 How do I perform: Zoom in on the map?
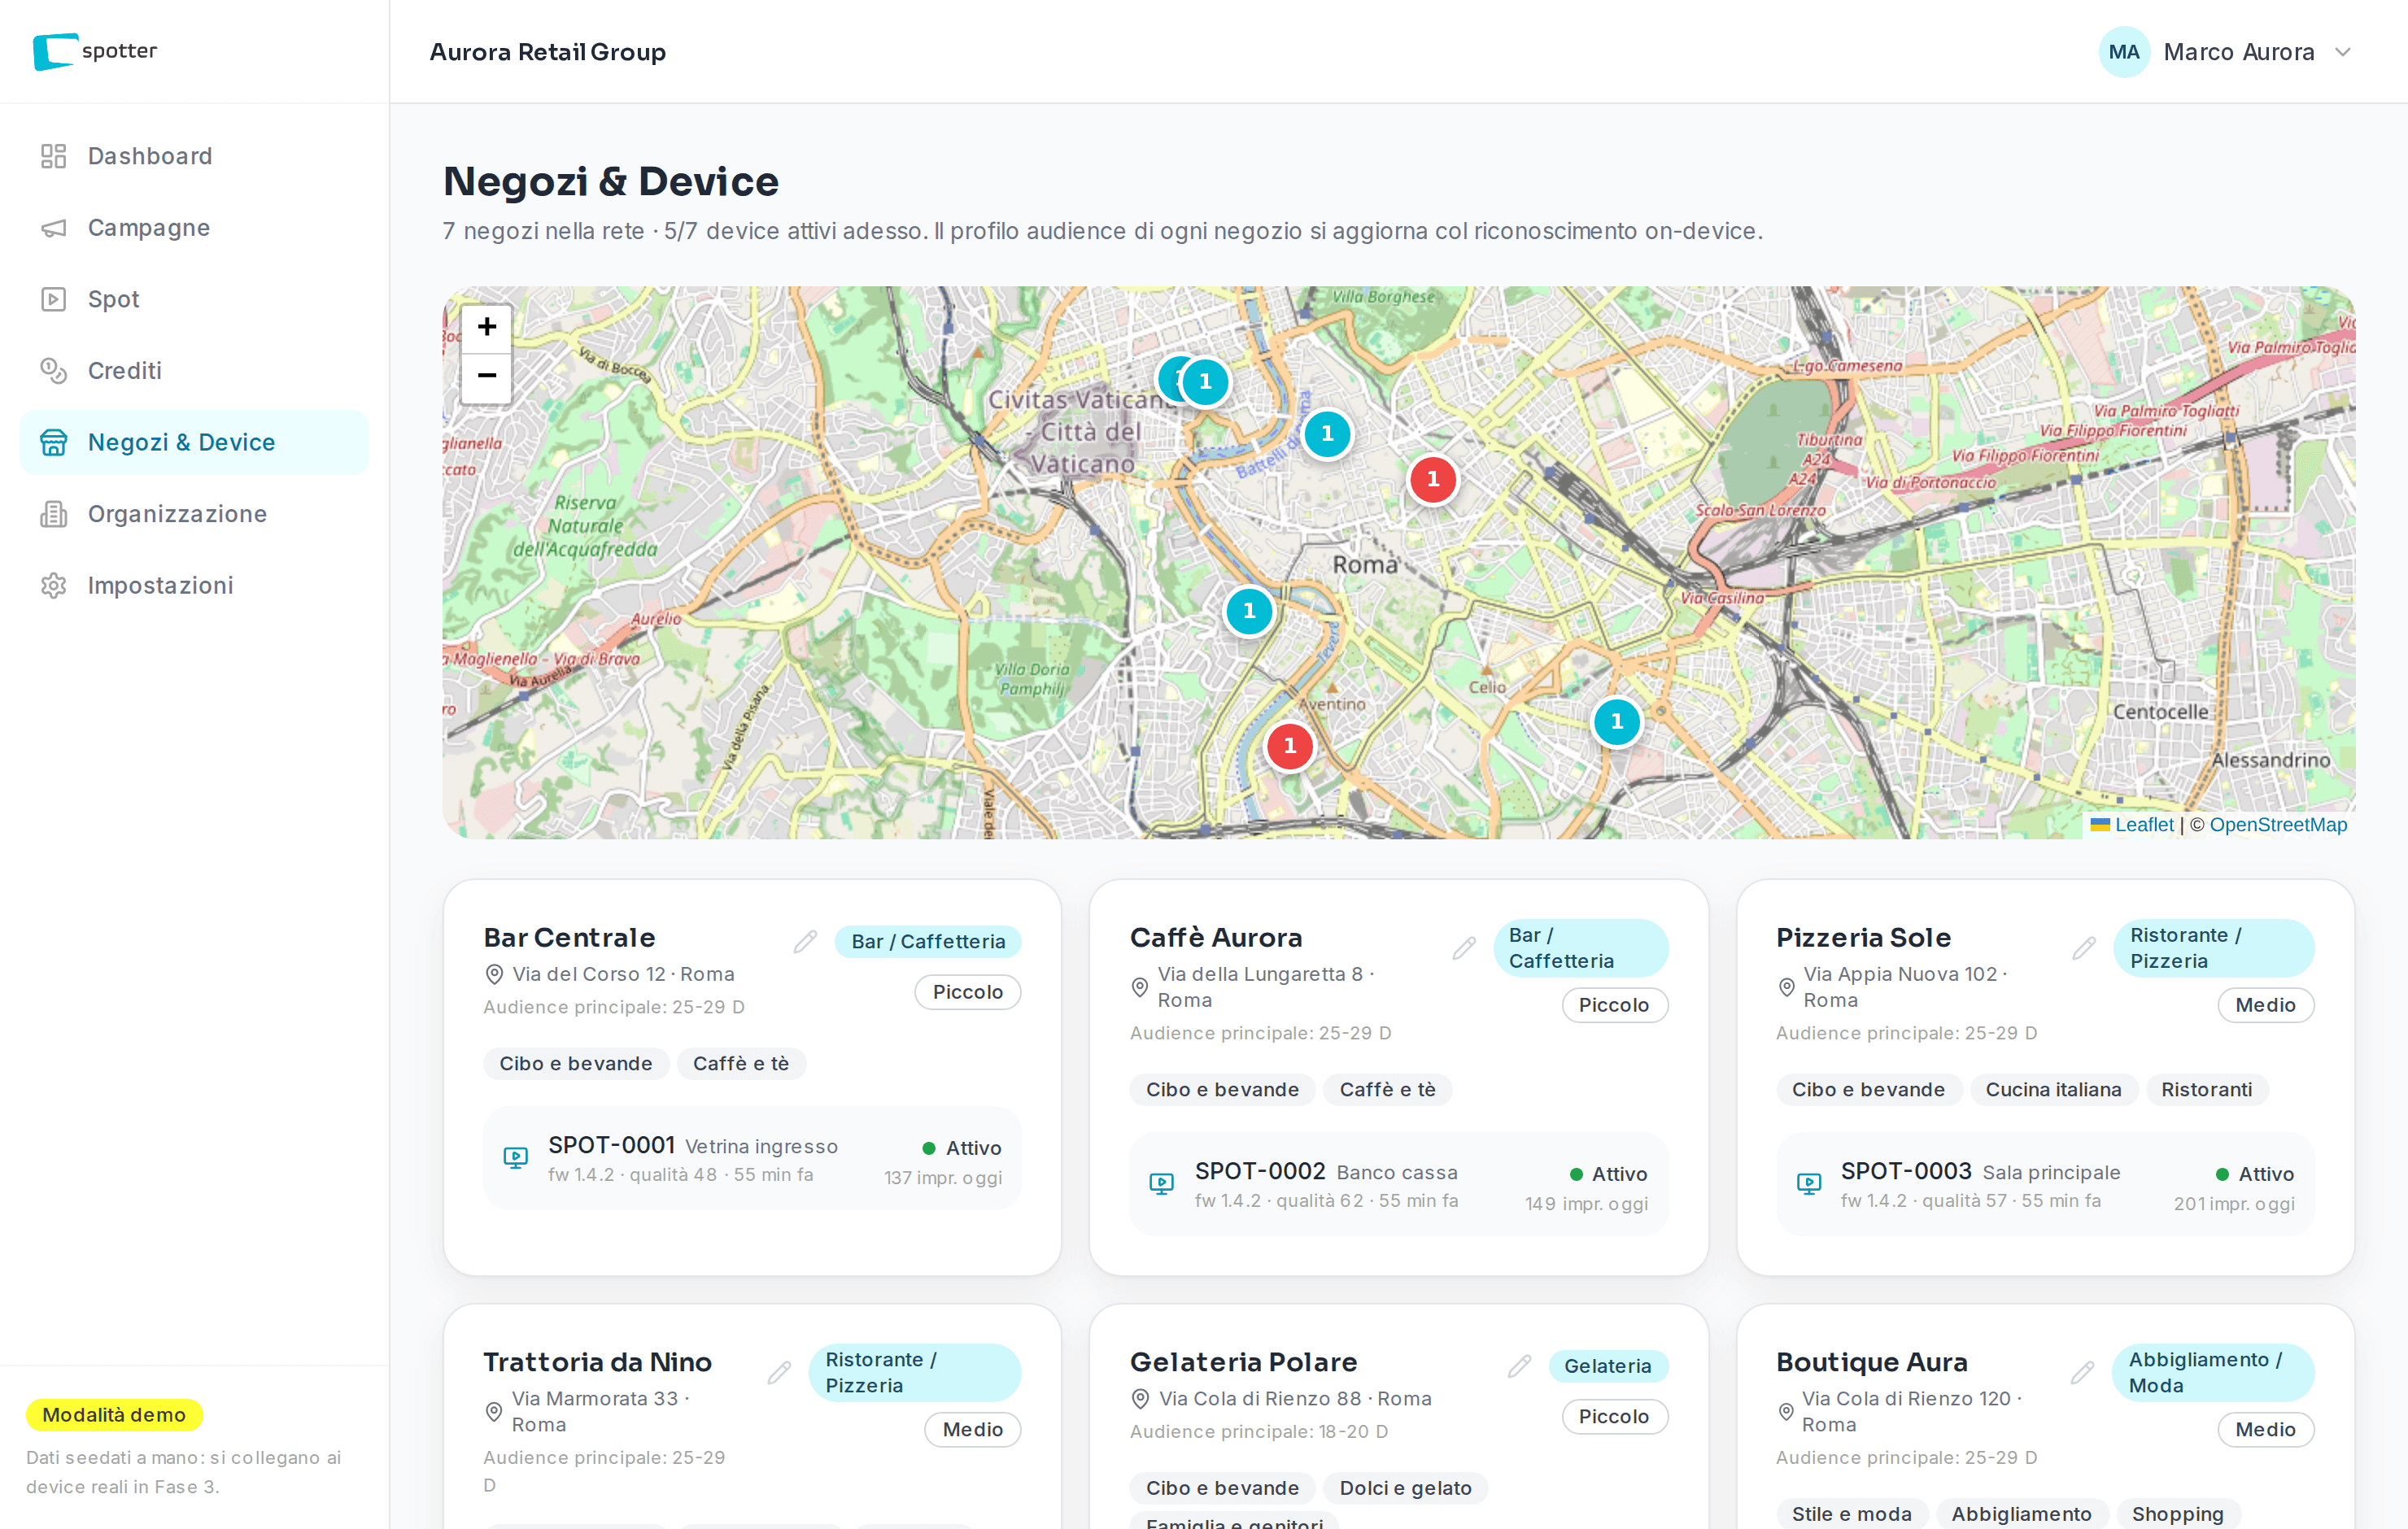pyautogui.click(x=486, y=327)
